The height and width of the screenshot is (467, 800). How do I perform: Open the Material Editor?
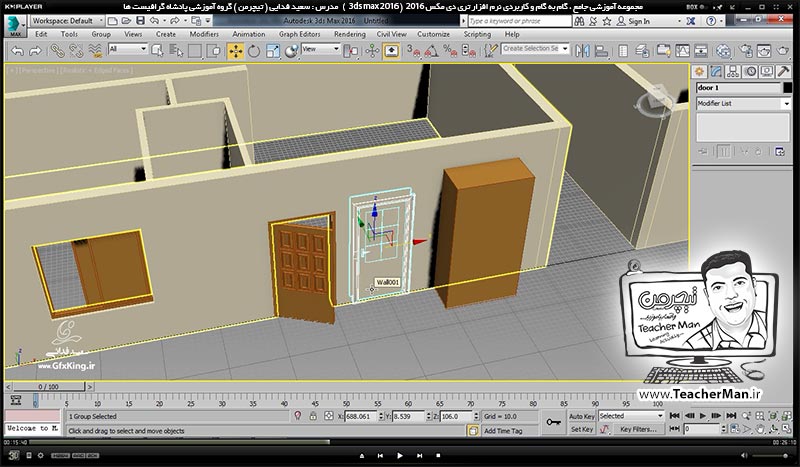tap(723, 51)
